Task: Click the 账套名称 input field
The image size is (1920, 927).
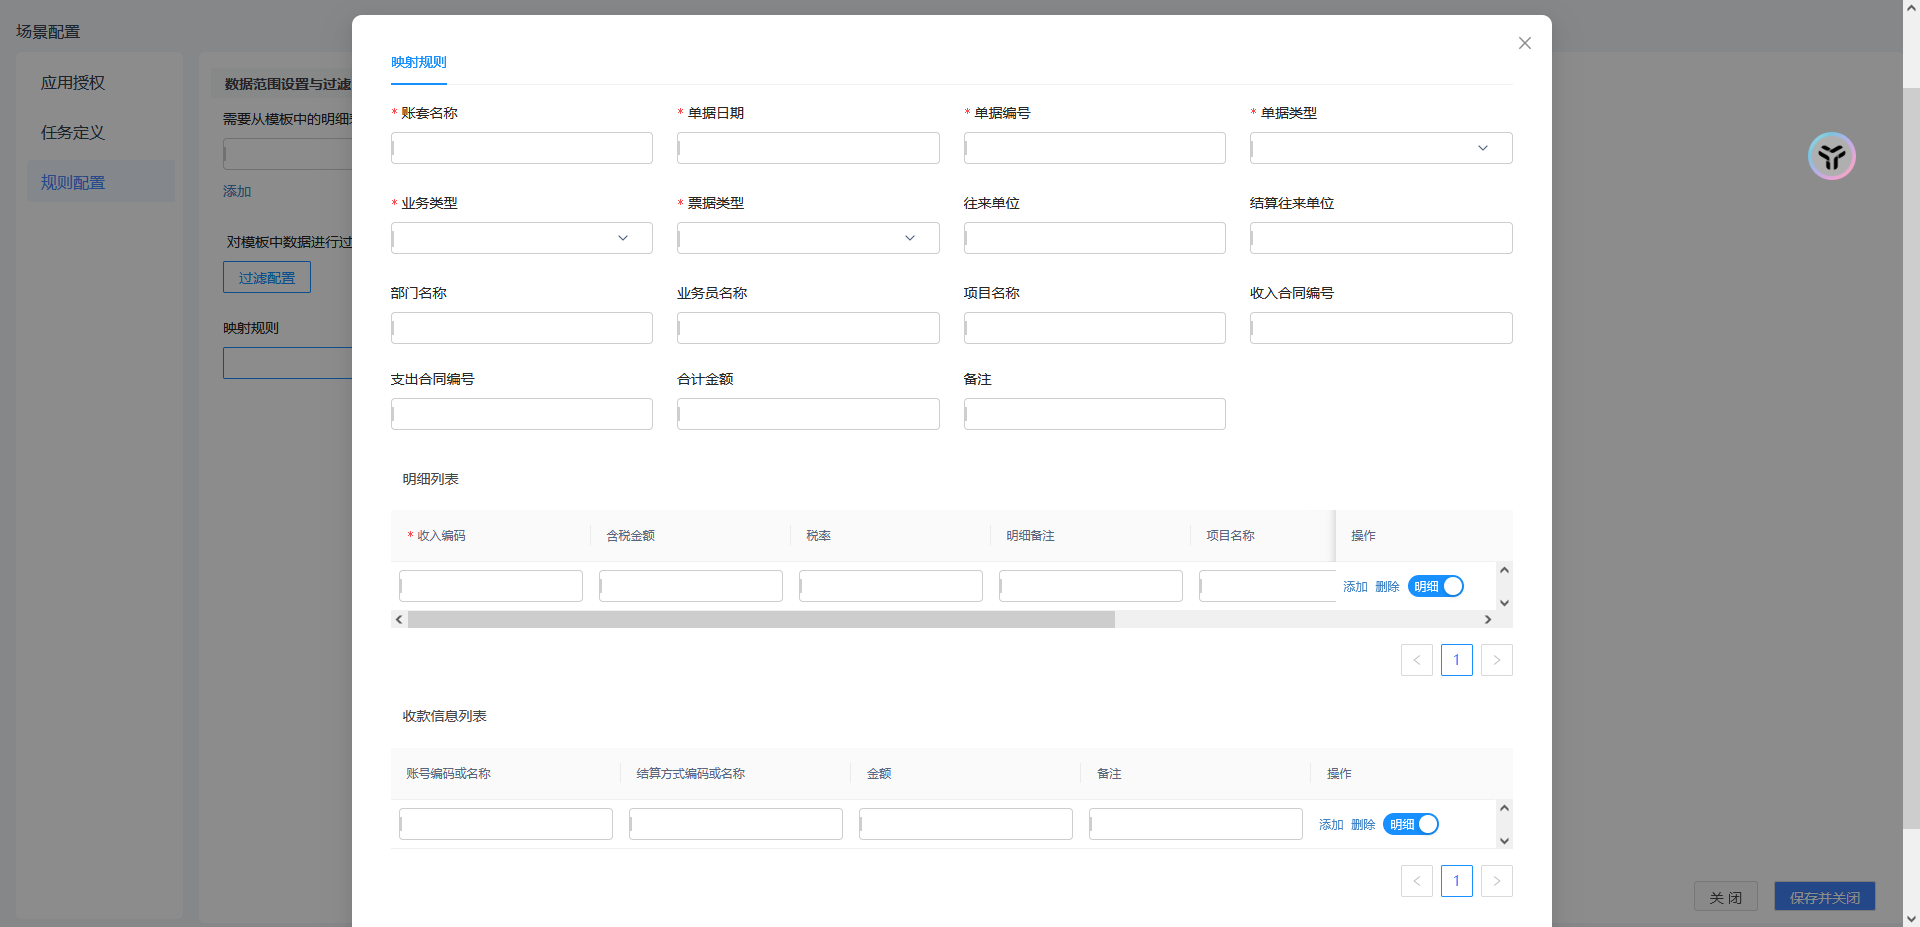Action: point(522,148)
